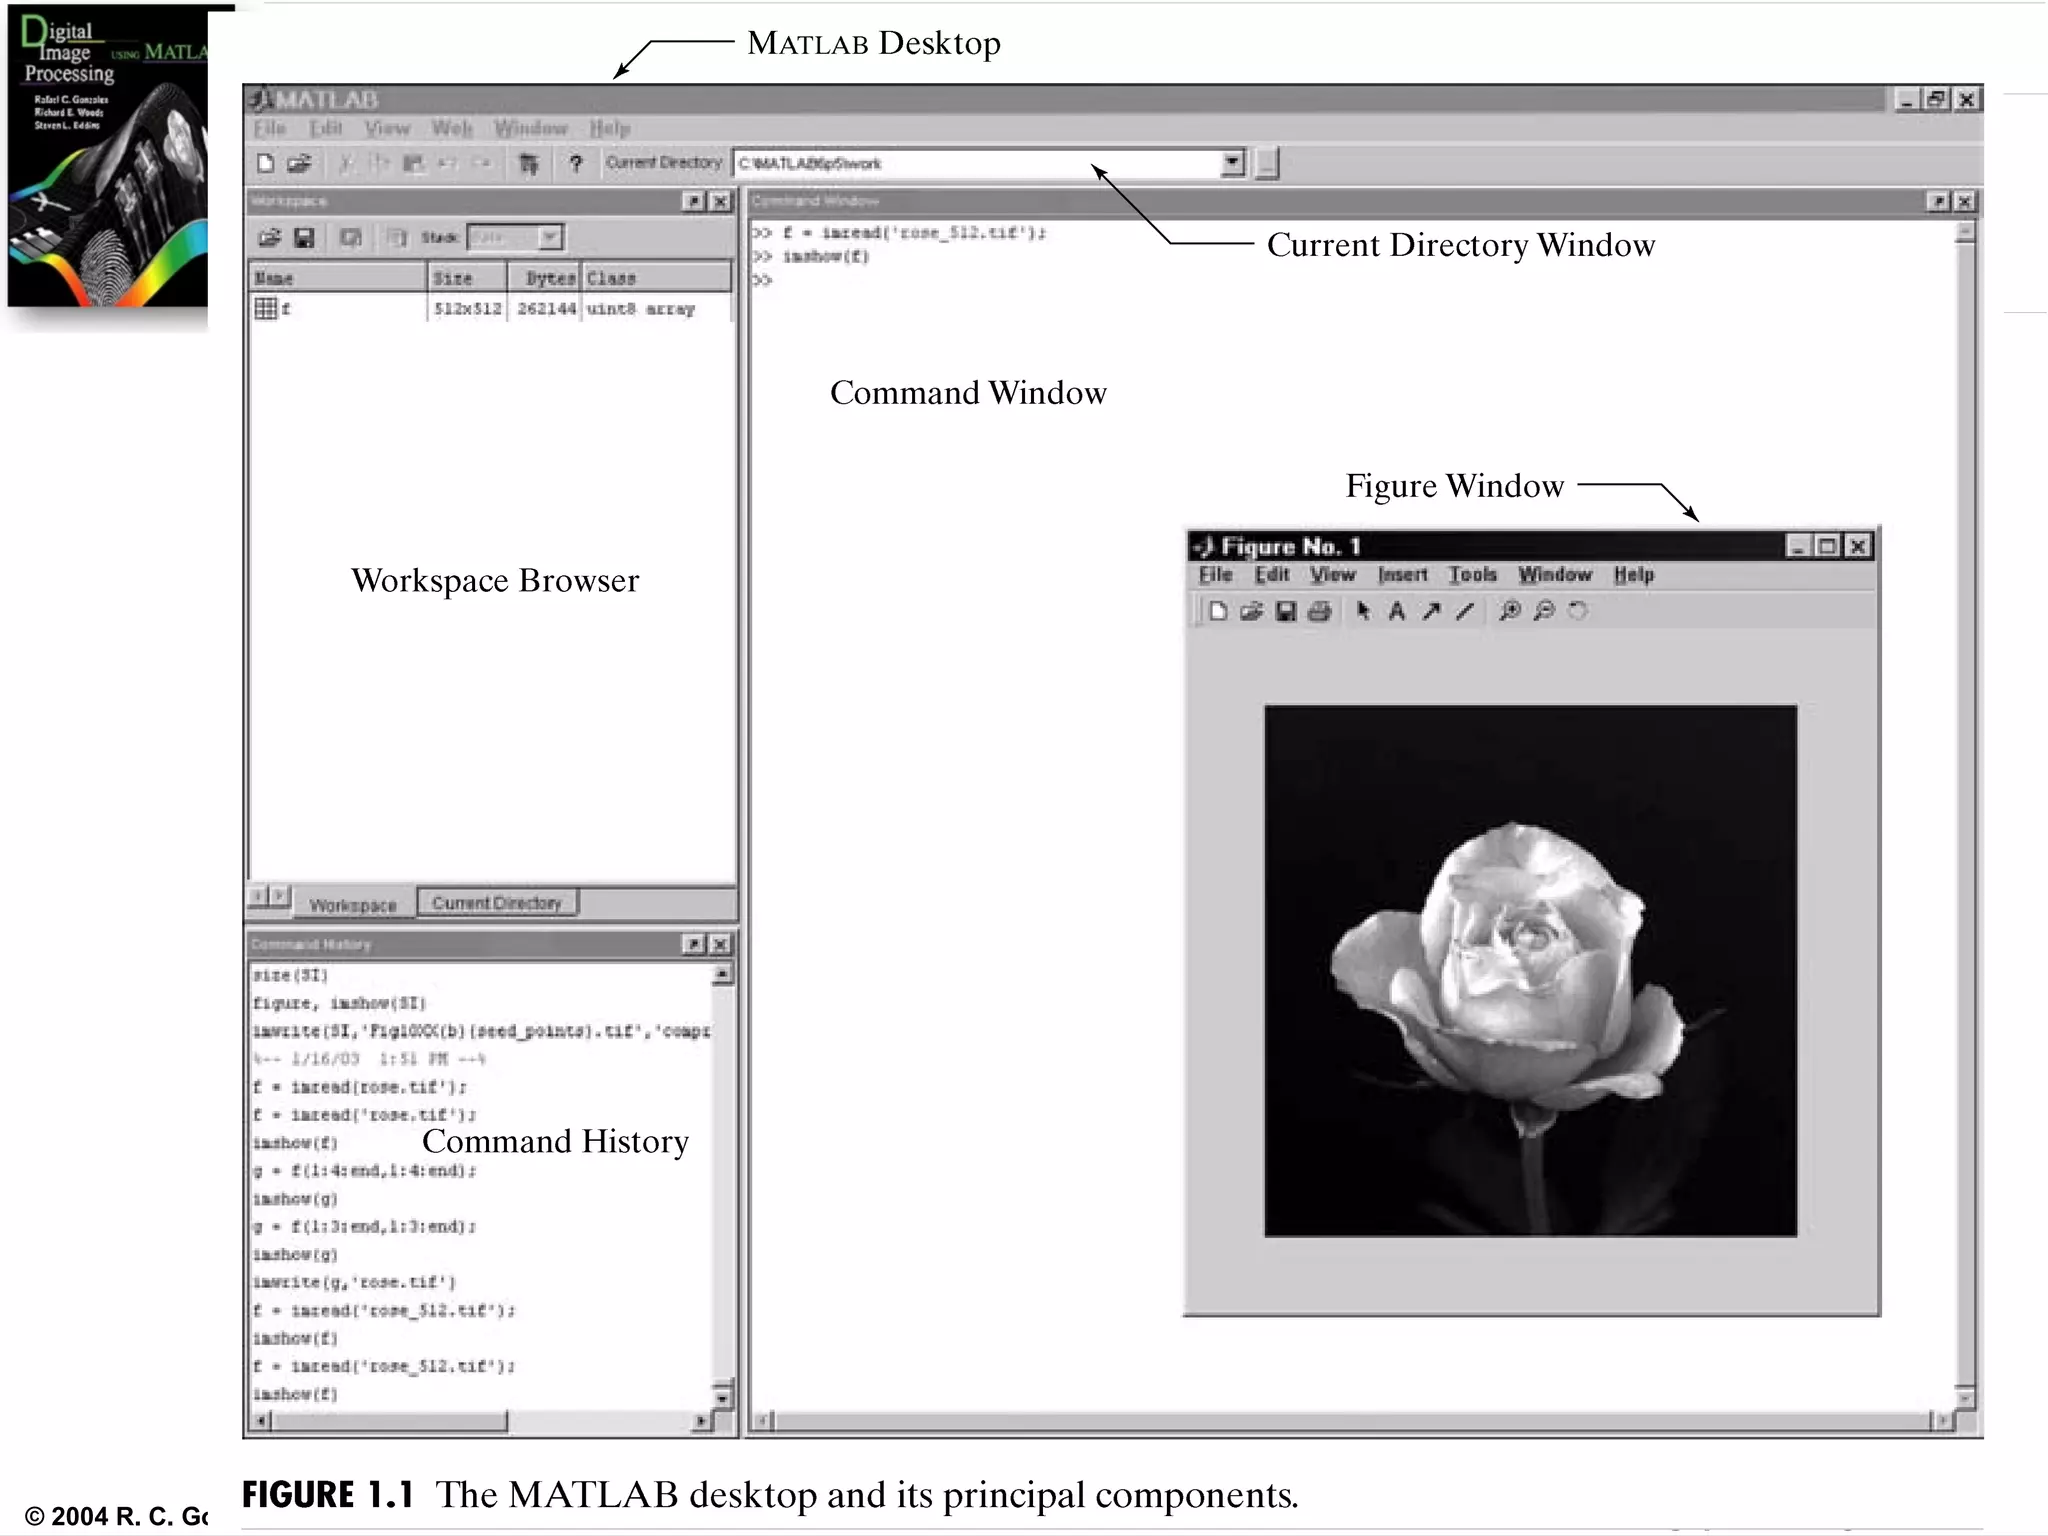Click the Redo icon in MATLAB toolbar

[481, 163]
